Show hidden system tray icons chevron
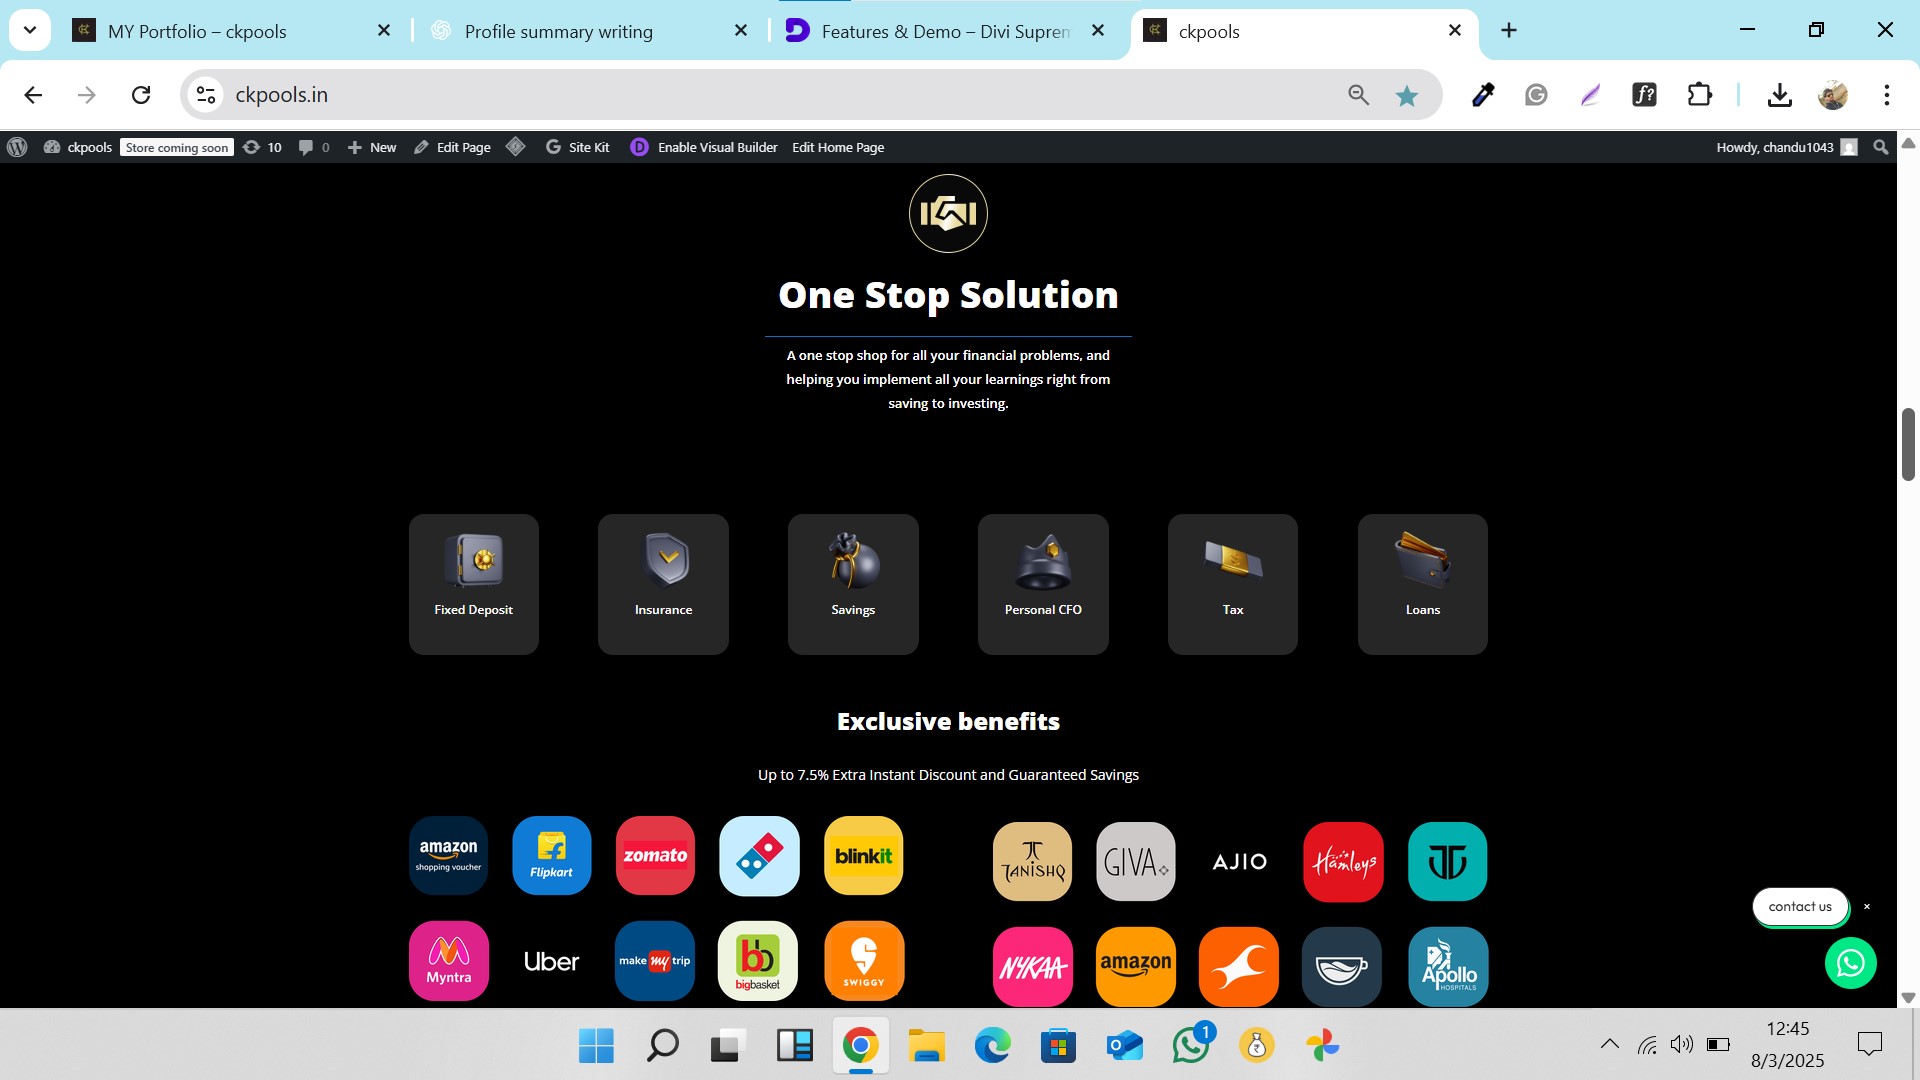This screenshot has width=1920, height=1080. coord(1609,1044)
